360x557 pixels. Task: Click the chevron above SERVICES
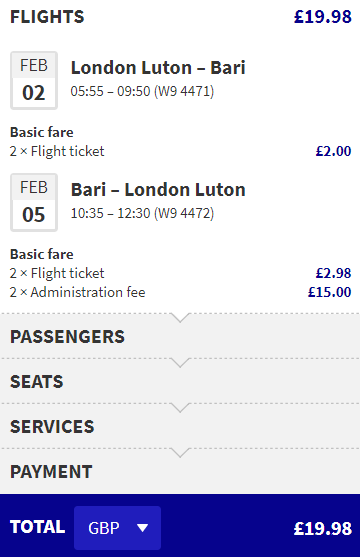pyautogui.click(x=180, y=407)
